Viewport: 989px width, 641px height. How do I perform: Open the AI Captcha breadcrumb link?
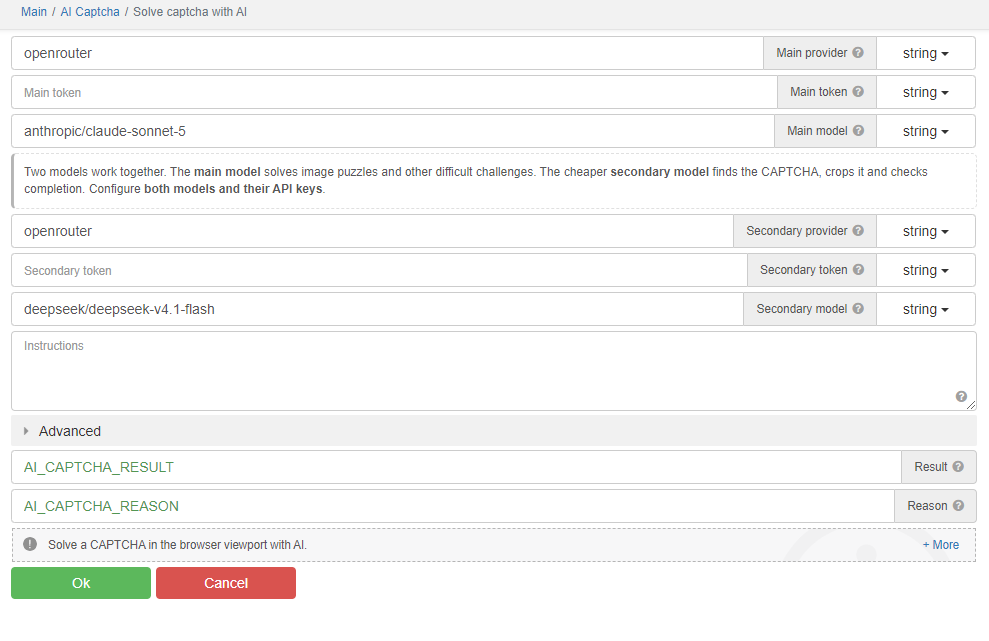[x=90, y=12]
